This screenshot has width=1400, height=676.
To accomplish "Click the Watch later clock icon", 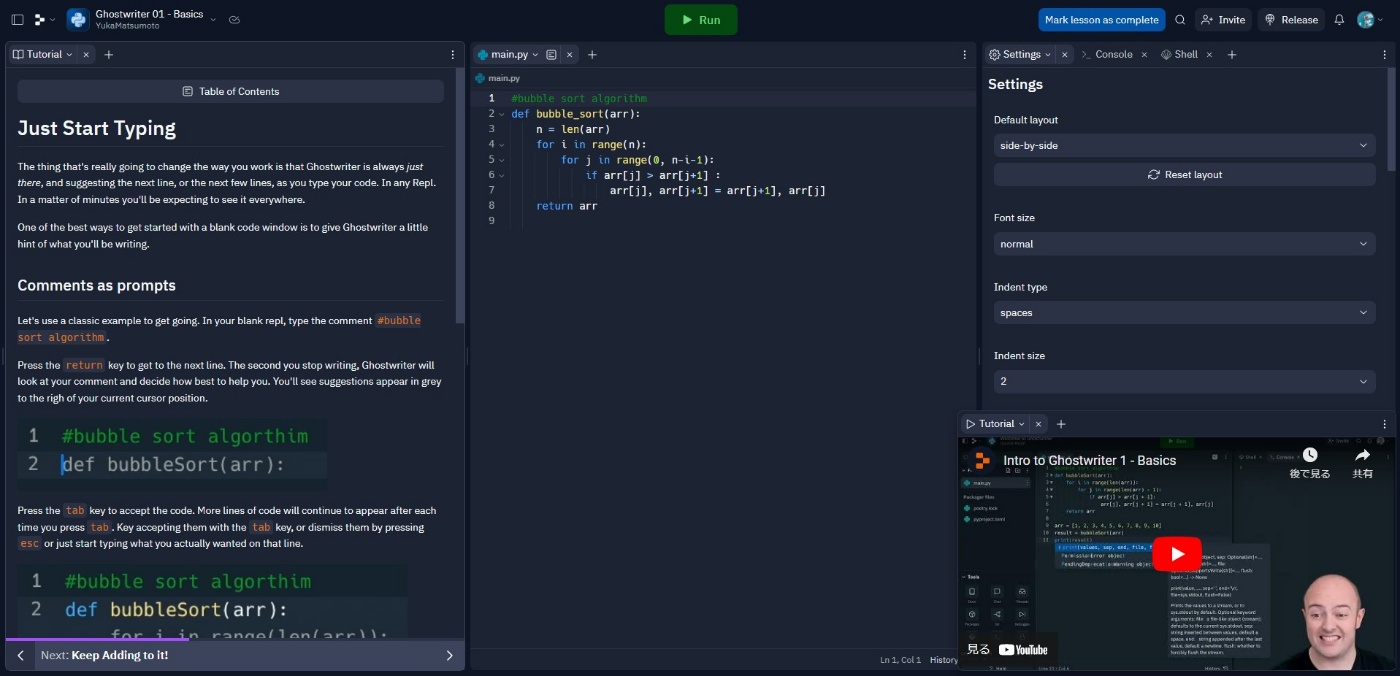I will tap(1310, 456).
